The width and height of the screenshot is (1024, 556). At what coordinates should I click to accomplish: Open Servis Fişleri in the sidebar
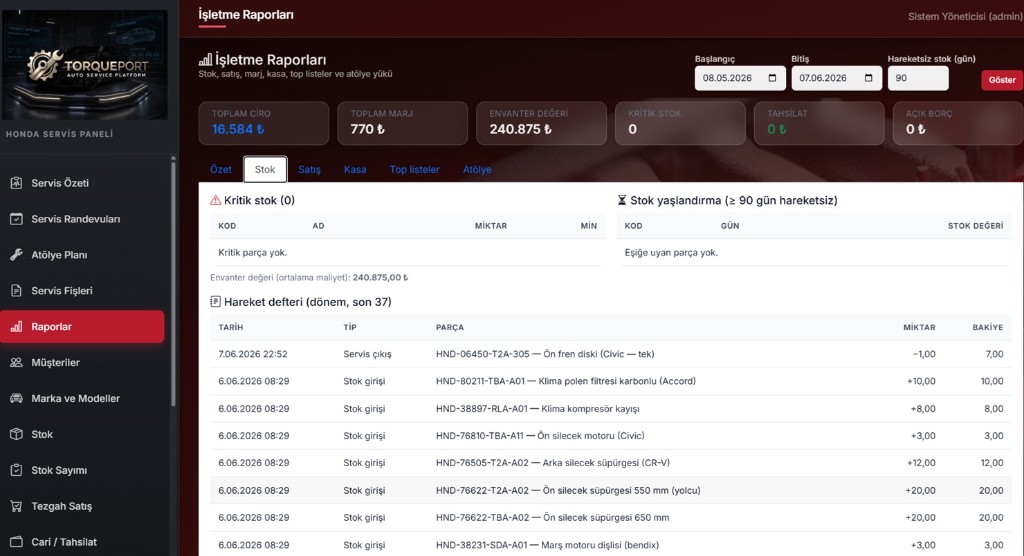(x=82, y=291)
